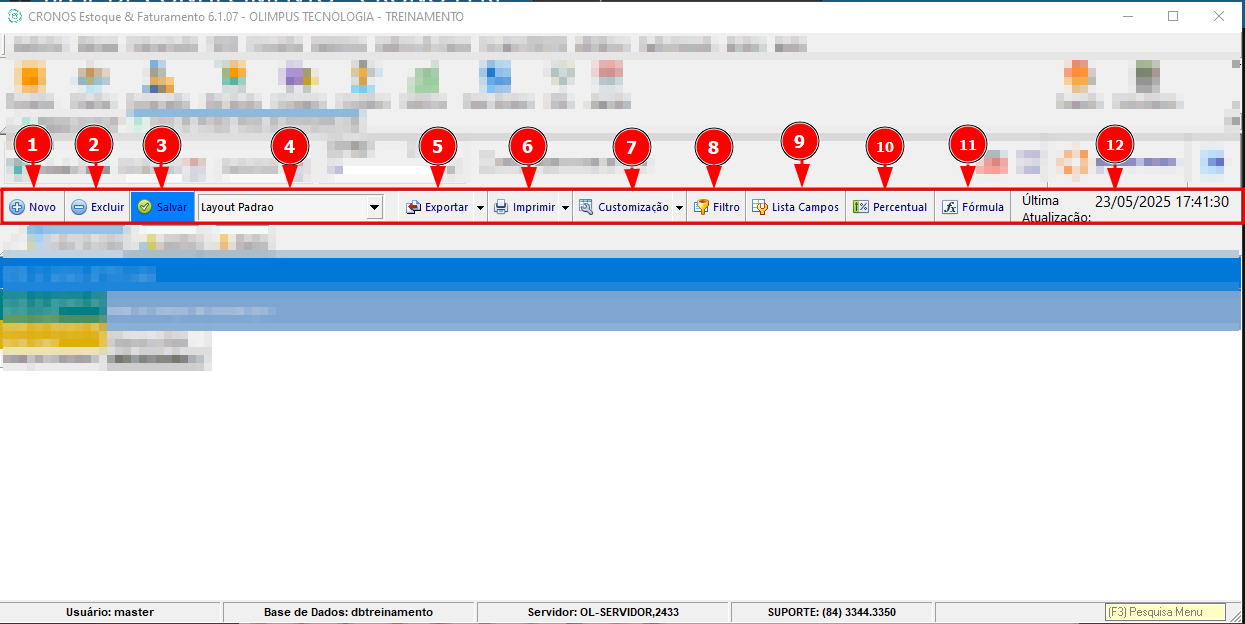Click the Imprimir printer icon

point(524,207)
